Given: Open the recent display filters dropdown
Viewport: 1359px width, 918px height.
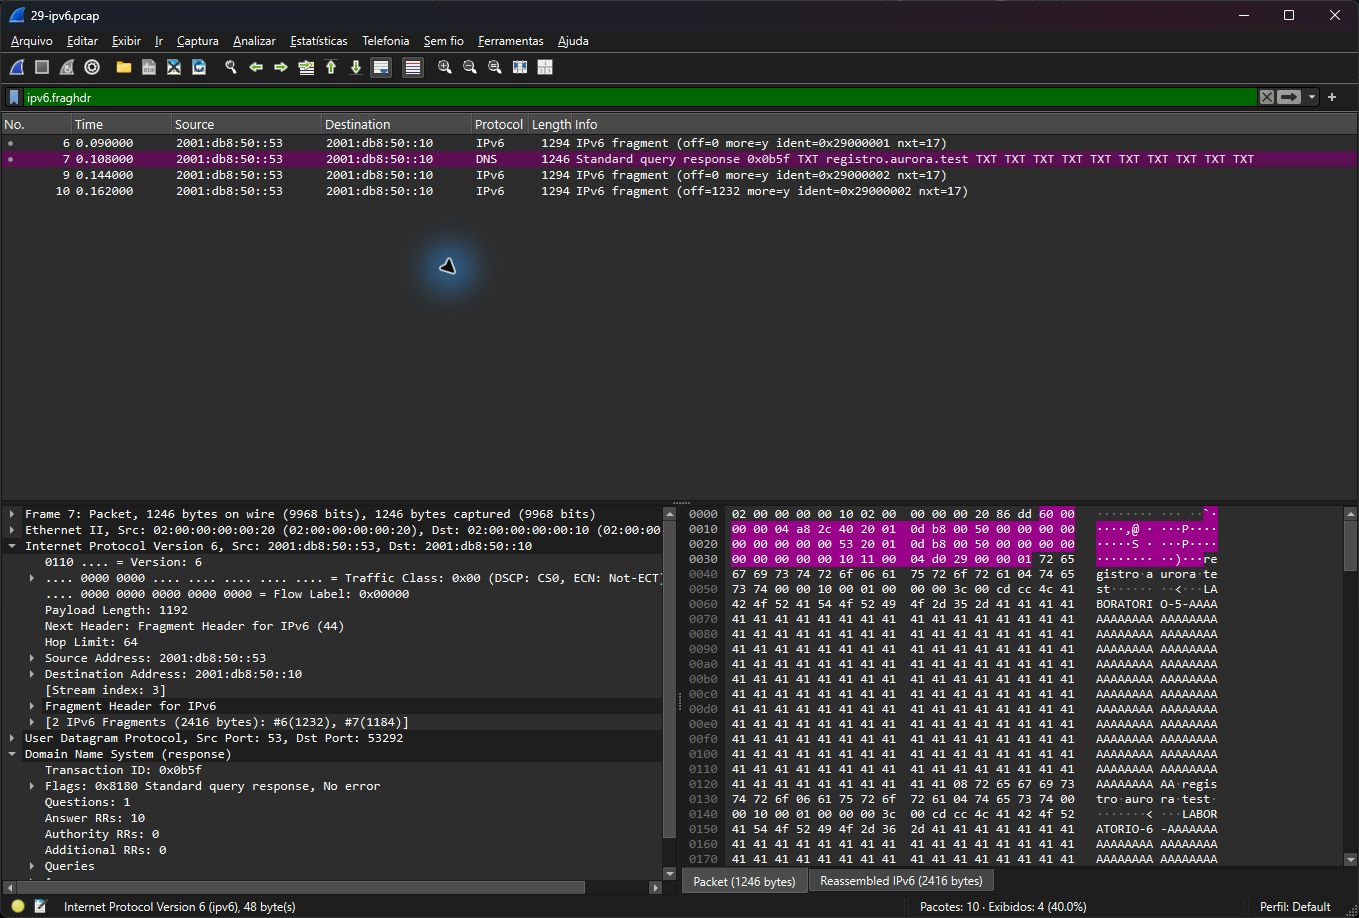Looking at the screenshot, I should [x=1311, y=97].
